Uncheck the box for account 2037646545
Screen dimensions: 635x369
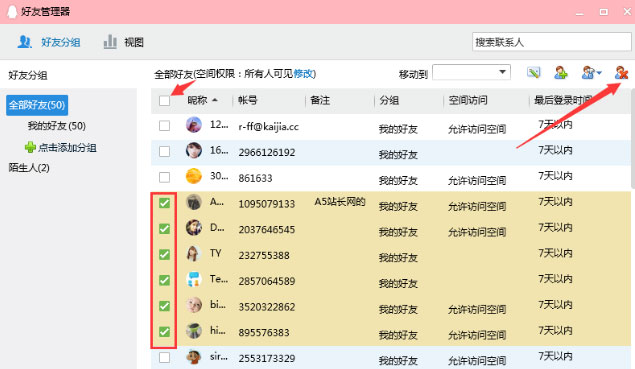[x=164, y=229]
